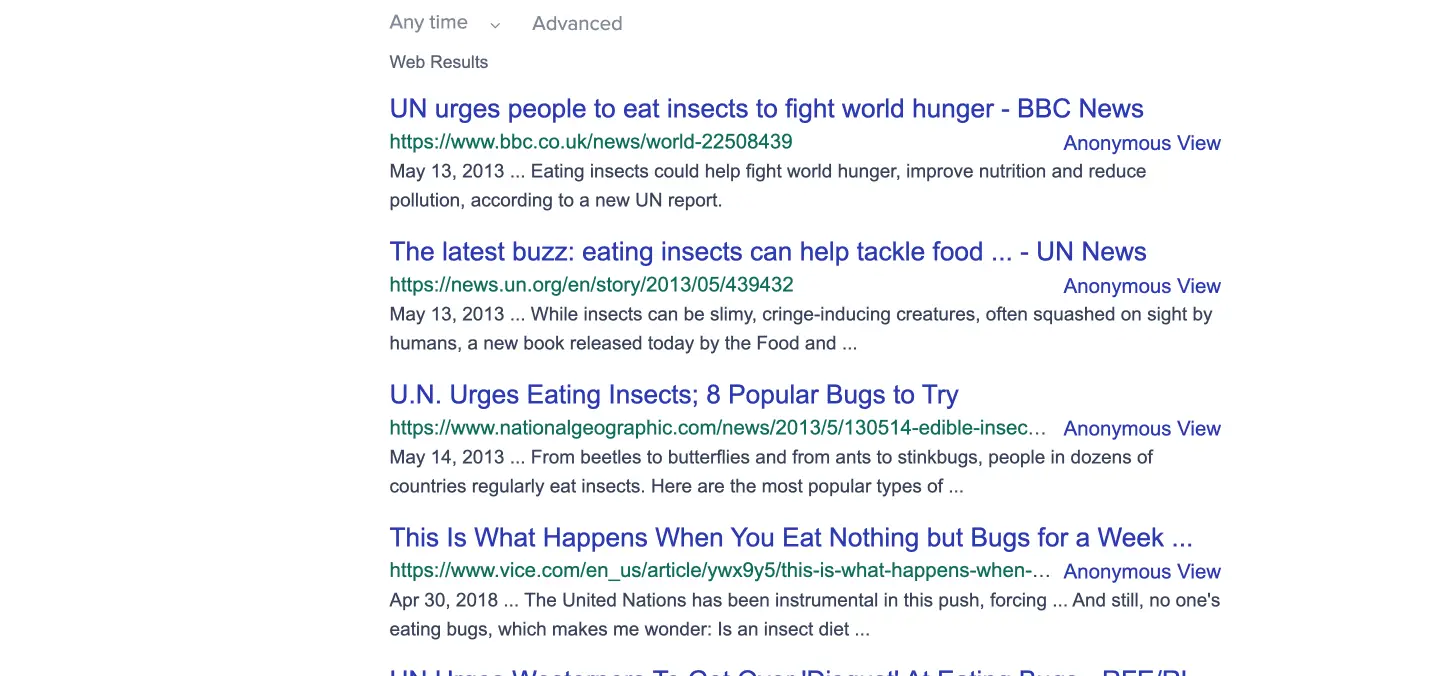Open Anonymous View for the BBC result
1436x676 pixels.
tap(1142, 143)
